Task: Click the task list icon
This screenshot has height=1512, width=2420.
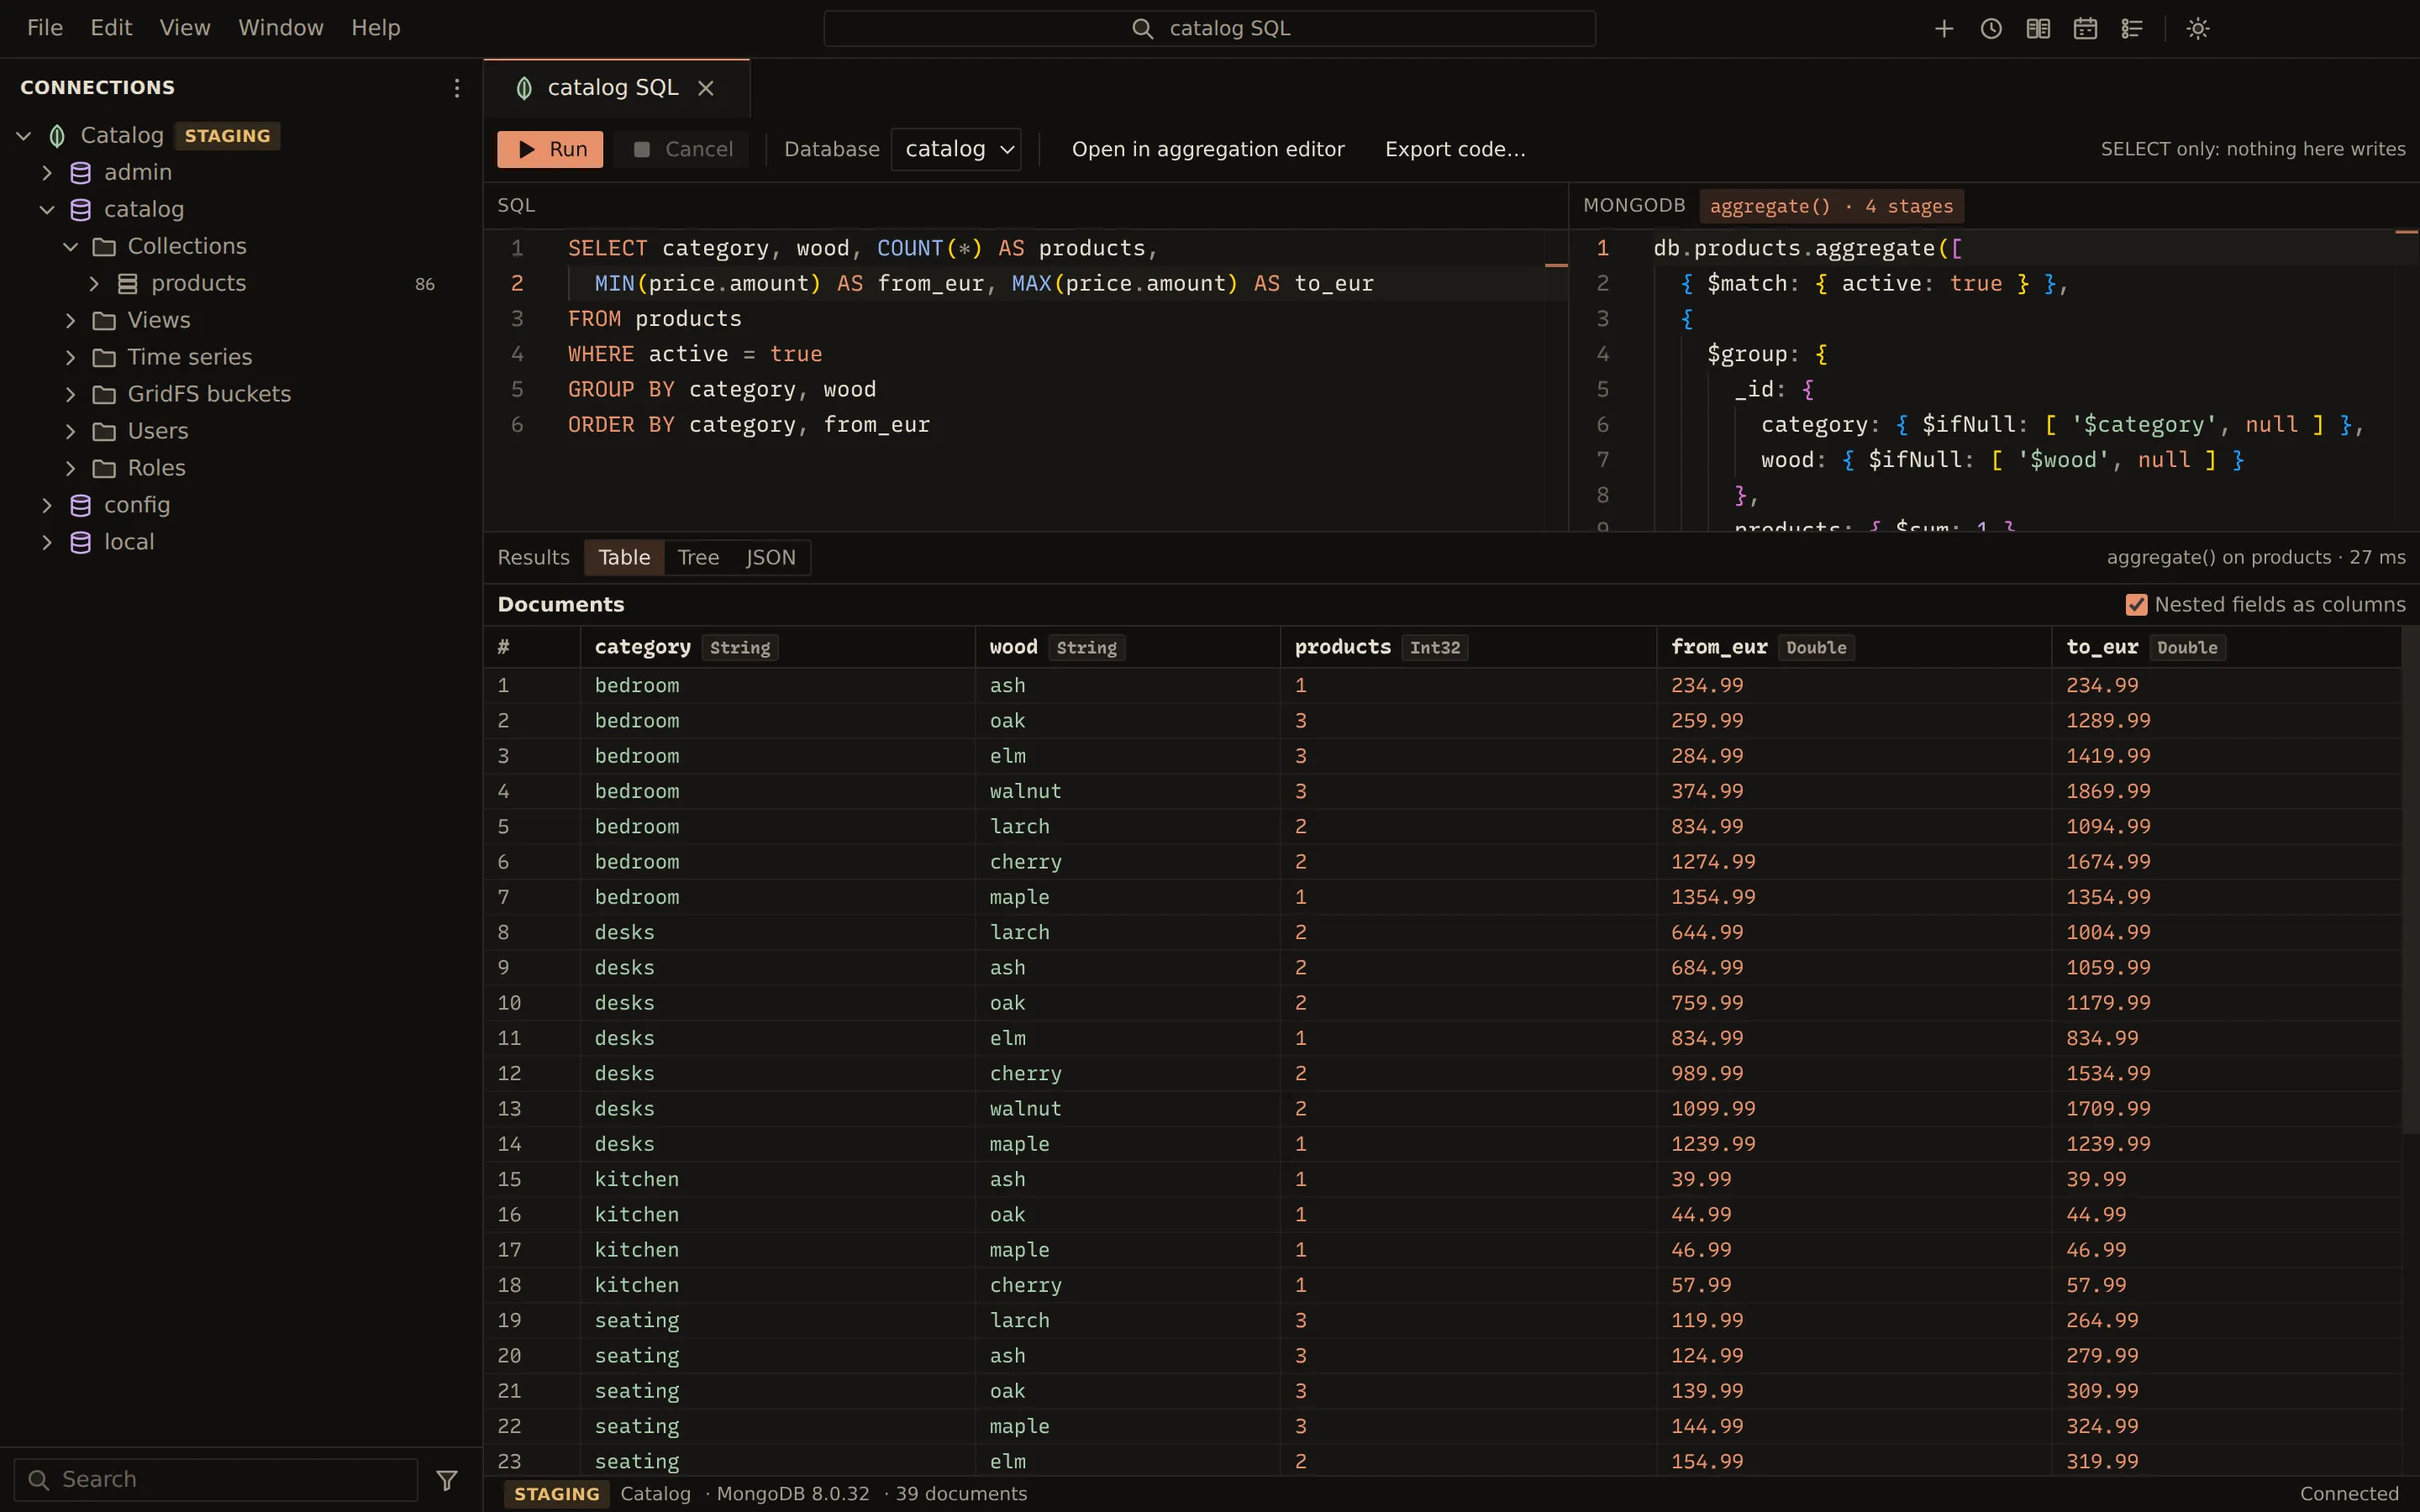Action: (2132, 28)
